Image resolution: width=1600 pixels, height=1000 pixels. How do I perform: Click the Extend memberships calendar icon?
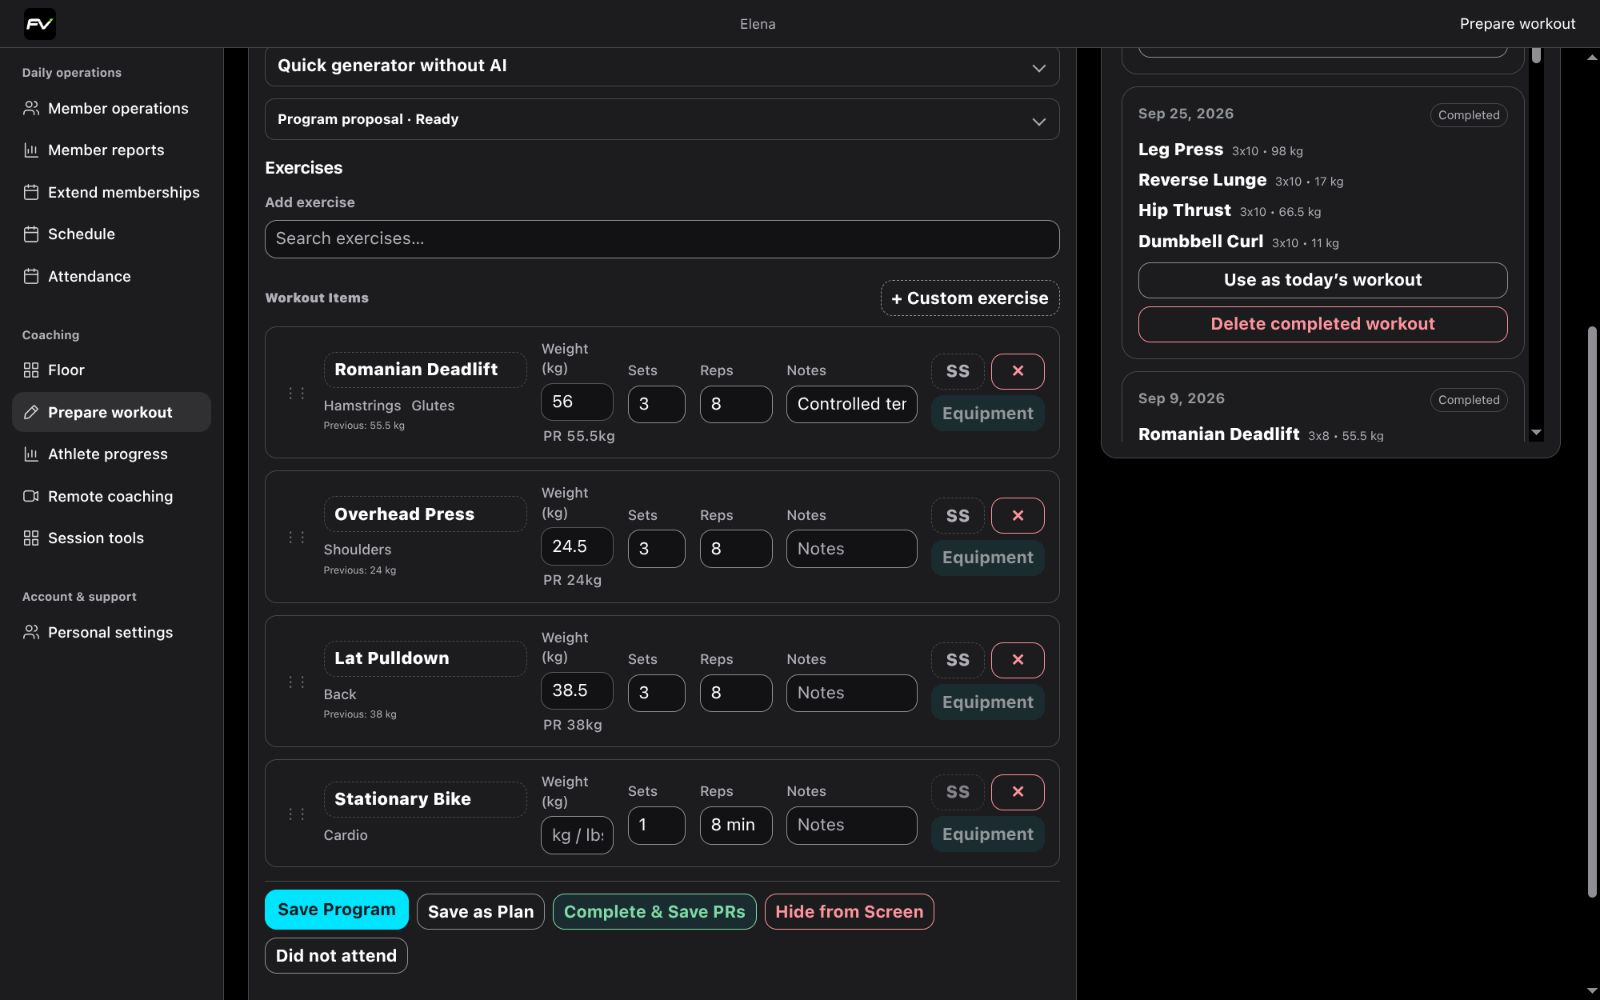click(31, 192)
